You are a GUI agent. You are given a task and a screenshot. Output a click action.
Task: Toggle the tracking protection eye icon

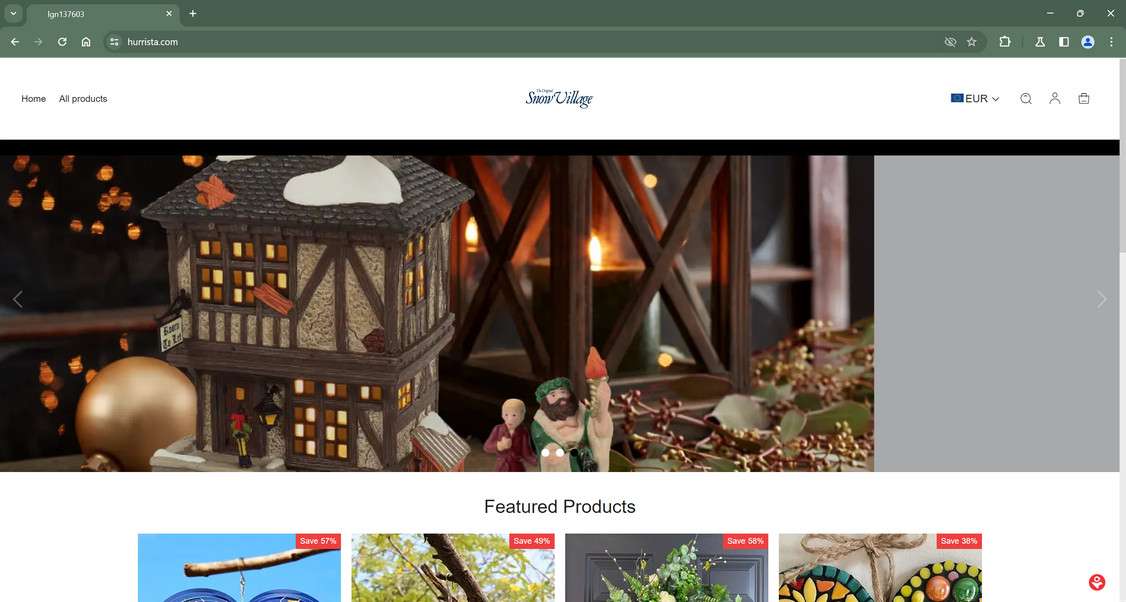(x=950, y=42)
